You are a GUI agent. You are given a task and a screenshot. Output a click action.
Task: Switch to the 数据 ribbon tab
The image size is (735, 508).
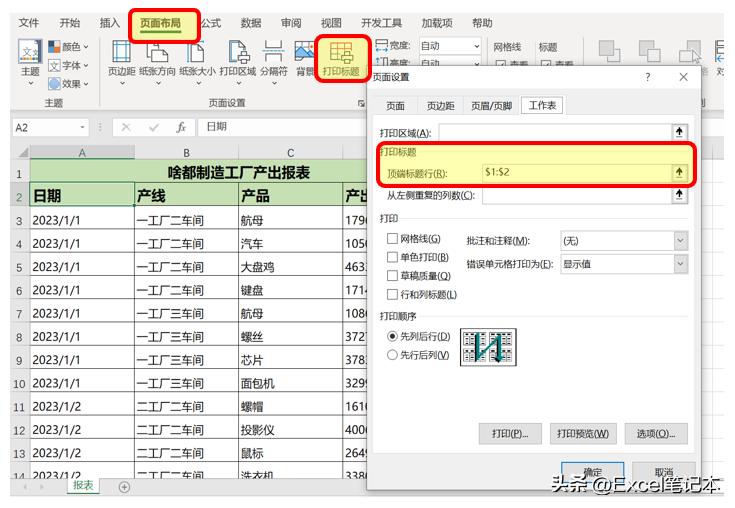[x=251, y=22]
